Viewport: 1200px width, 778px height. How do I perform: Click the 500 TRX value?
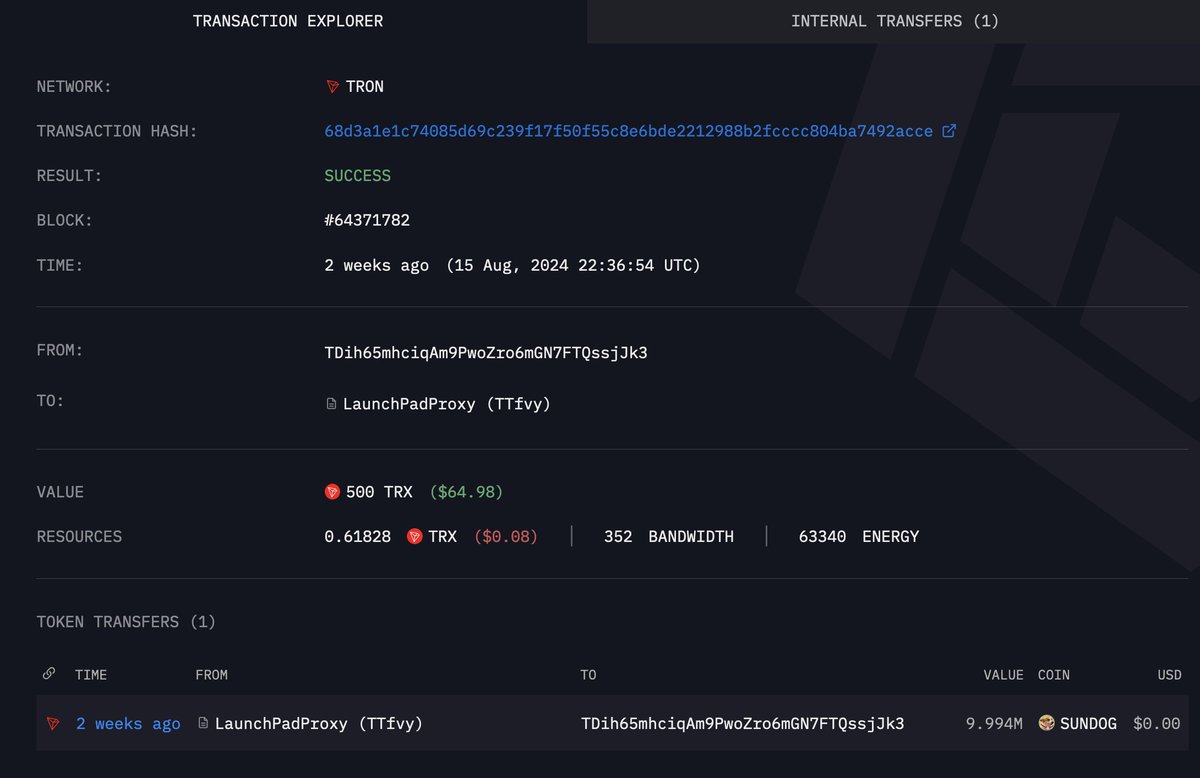tap(379, 492)
